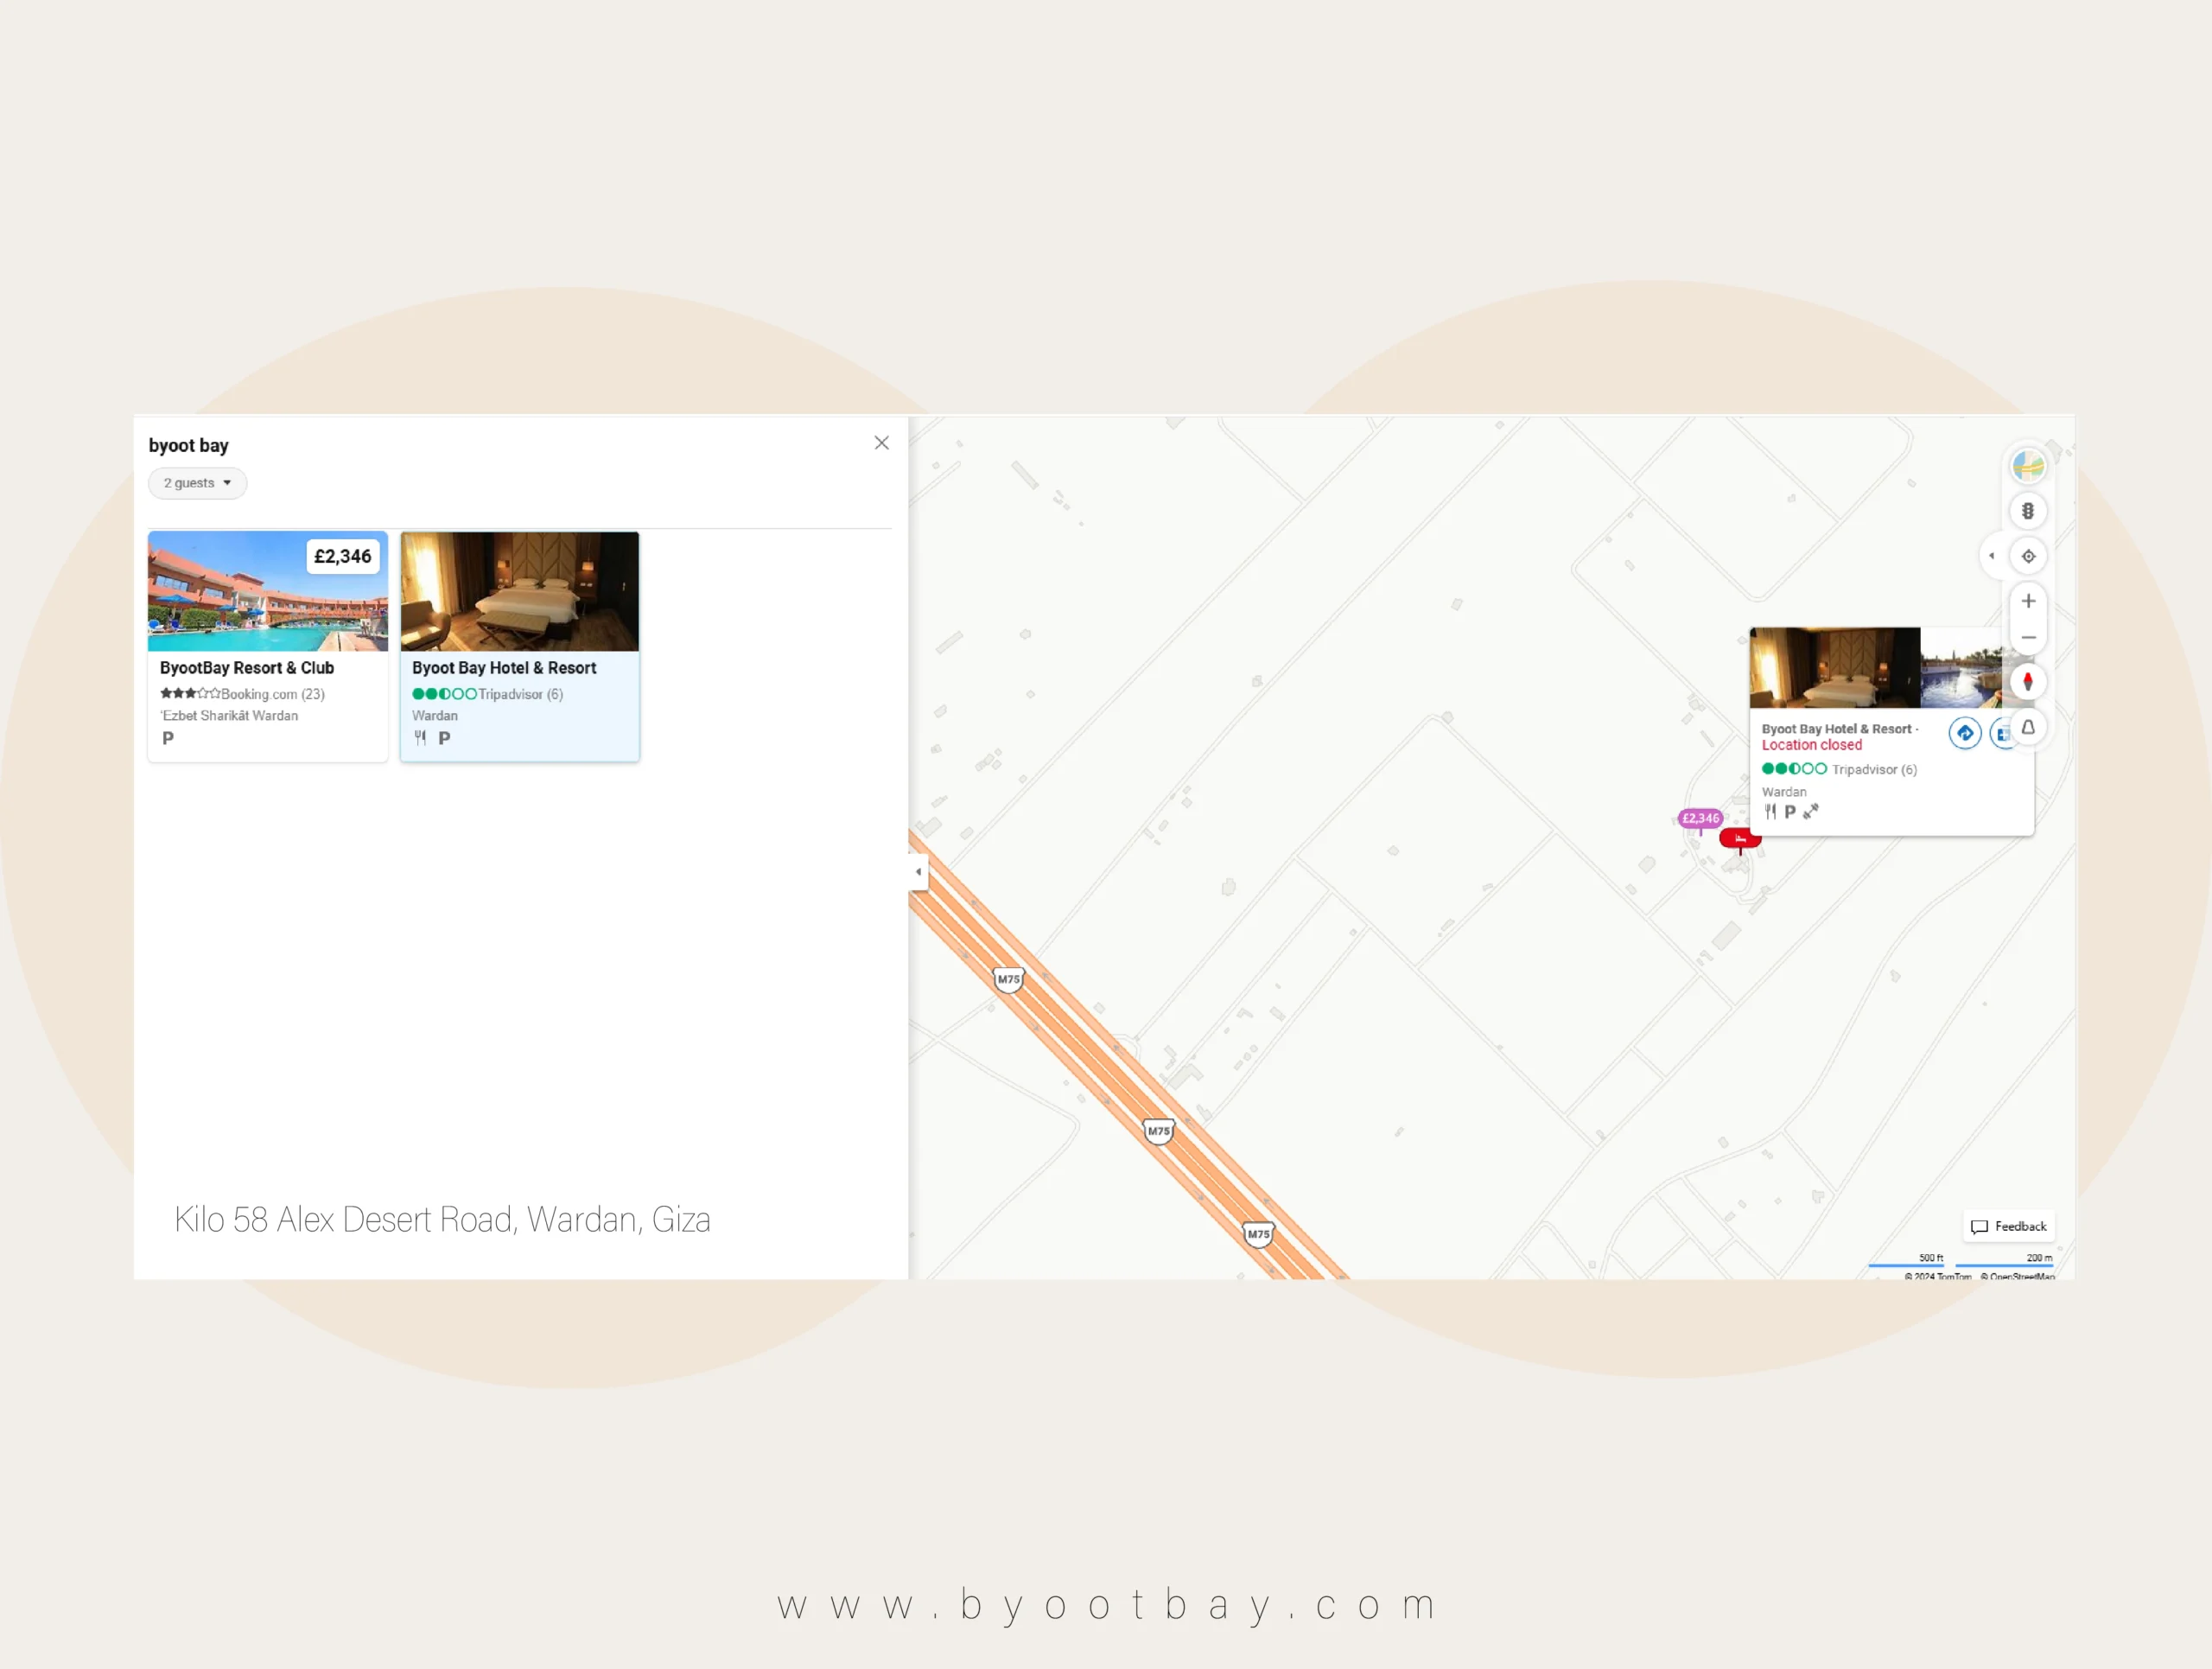Reset map orientation with compass icon
This screenshot has height=1669, width=2212.
coord(2027,682)
